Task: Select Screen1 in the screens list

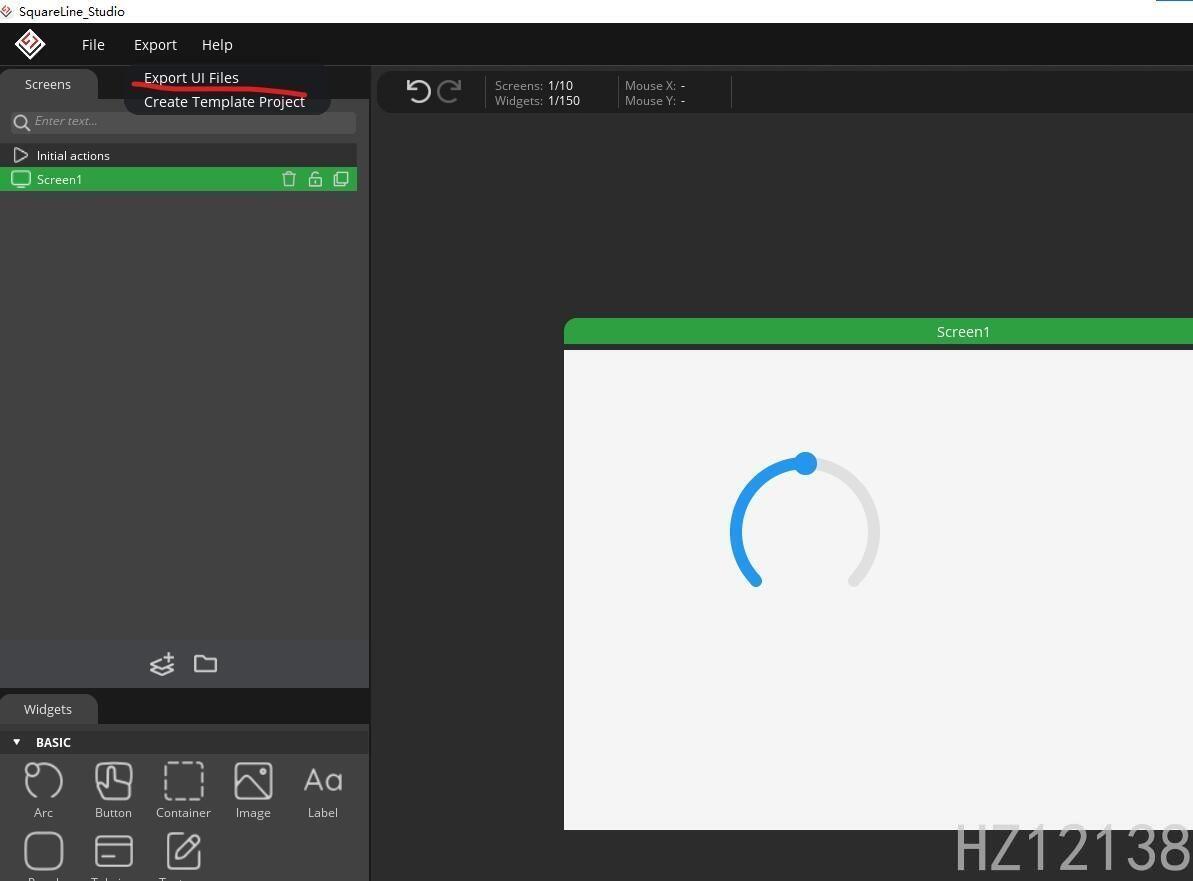Action: coord(178,179)
